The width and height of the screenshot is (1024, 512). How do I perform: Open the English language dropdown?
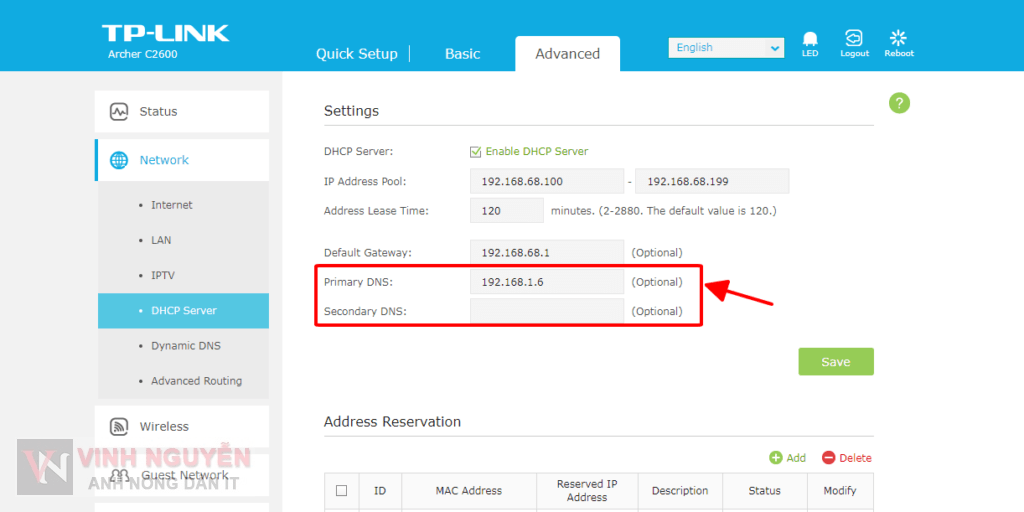726,48
